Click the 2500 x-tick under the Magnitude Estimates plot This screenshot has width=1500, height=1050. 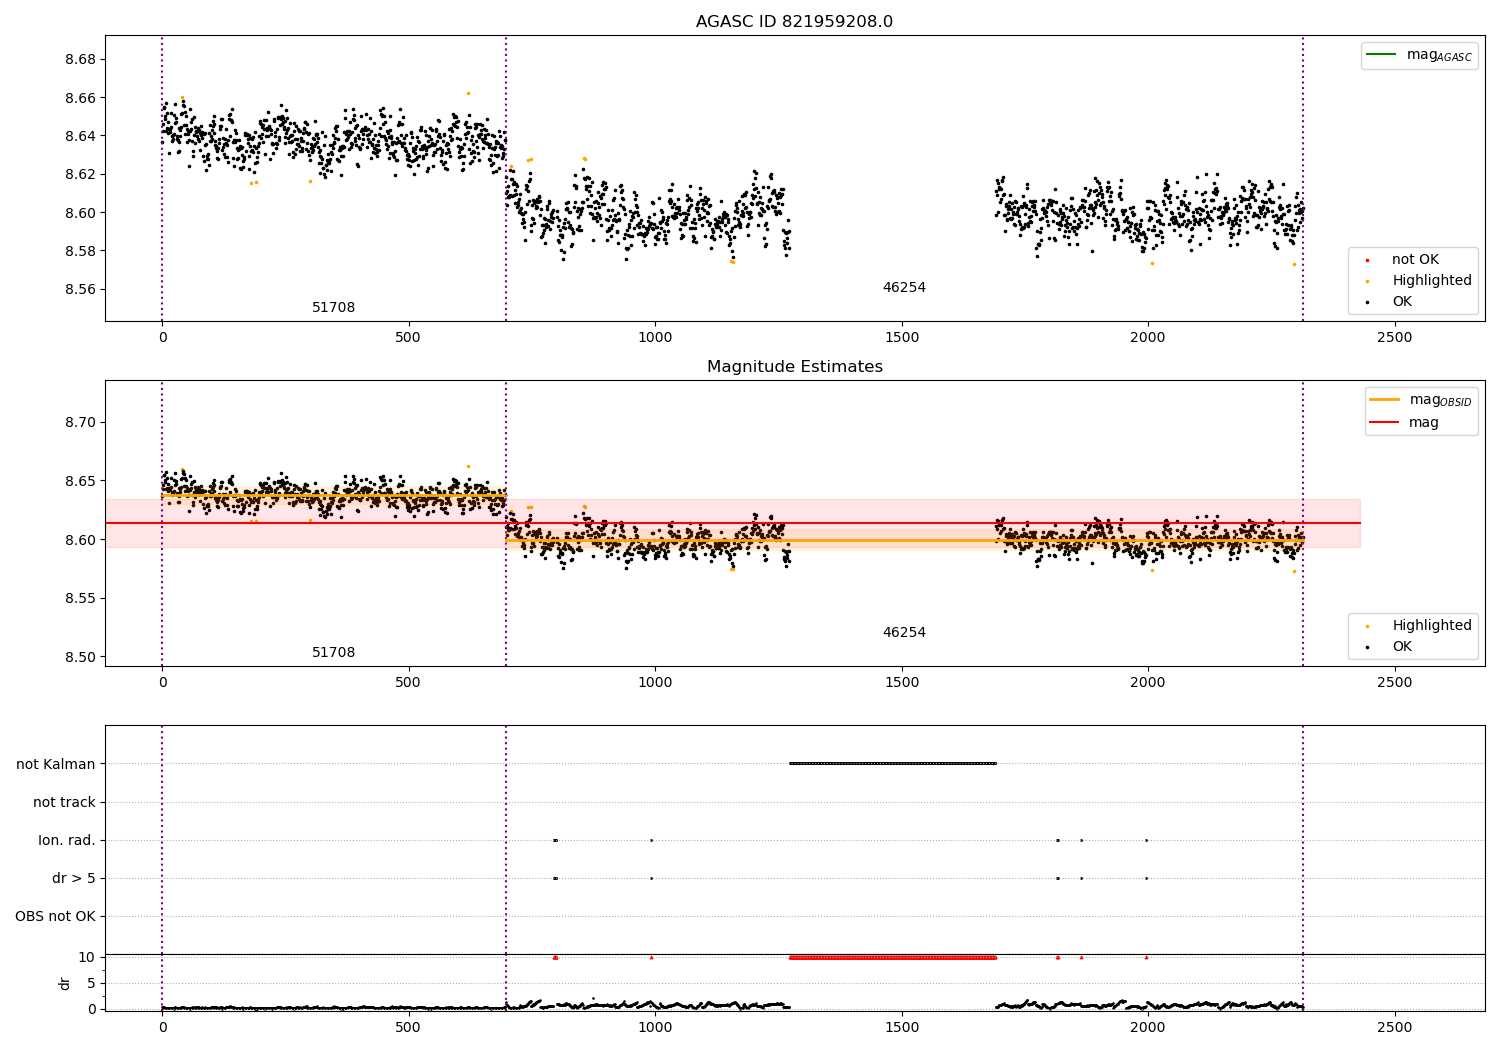pos(1394,683)
